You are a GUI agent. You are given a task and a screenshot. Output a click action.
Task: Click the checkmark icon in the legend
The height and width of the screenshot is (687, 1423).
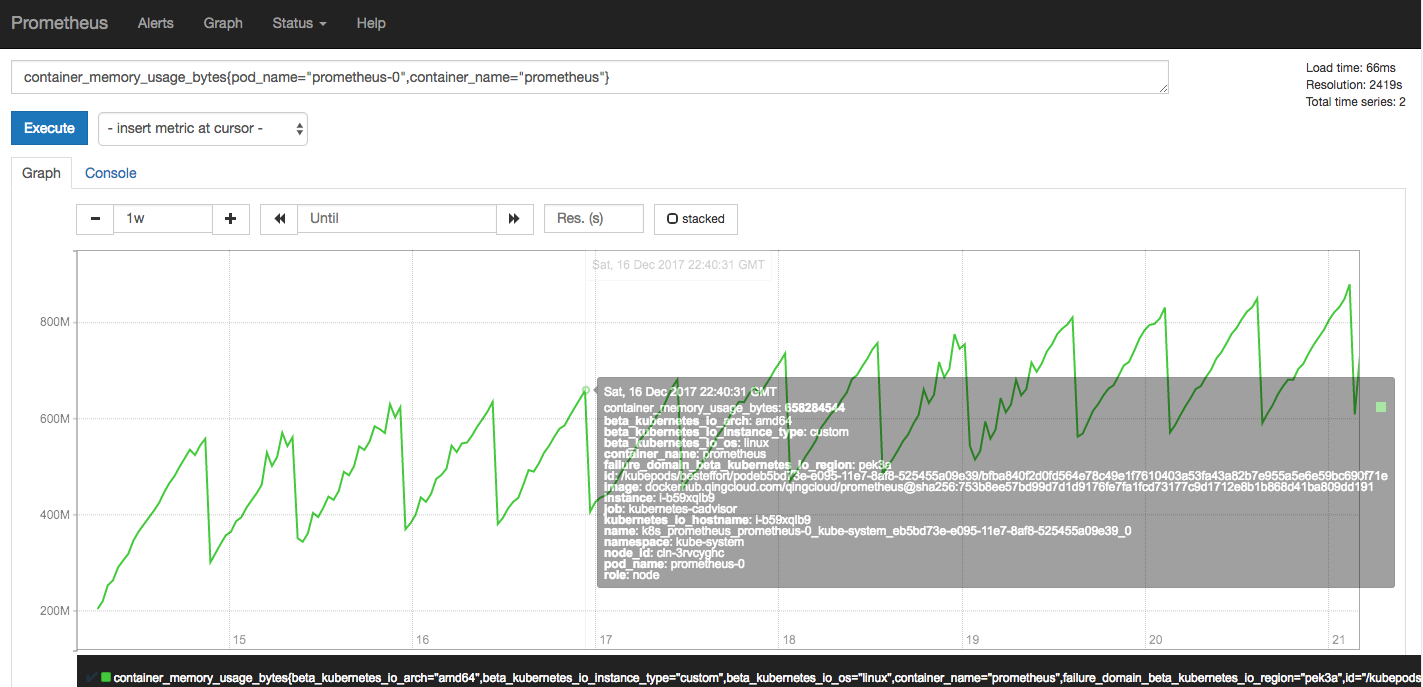[92, 677]
